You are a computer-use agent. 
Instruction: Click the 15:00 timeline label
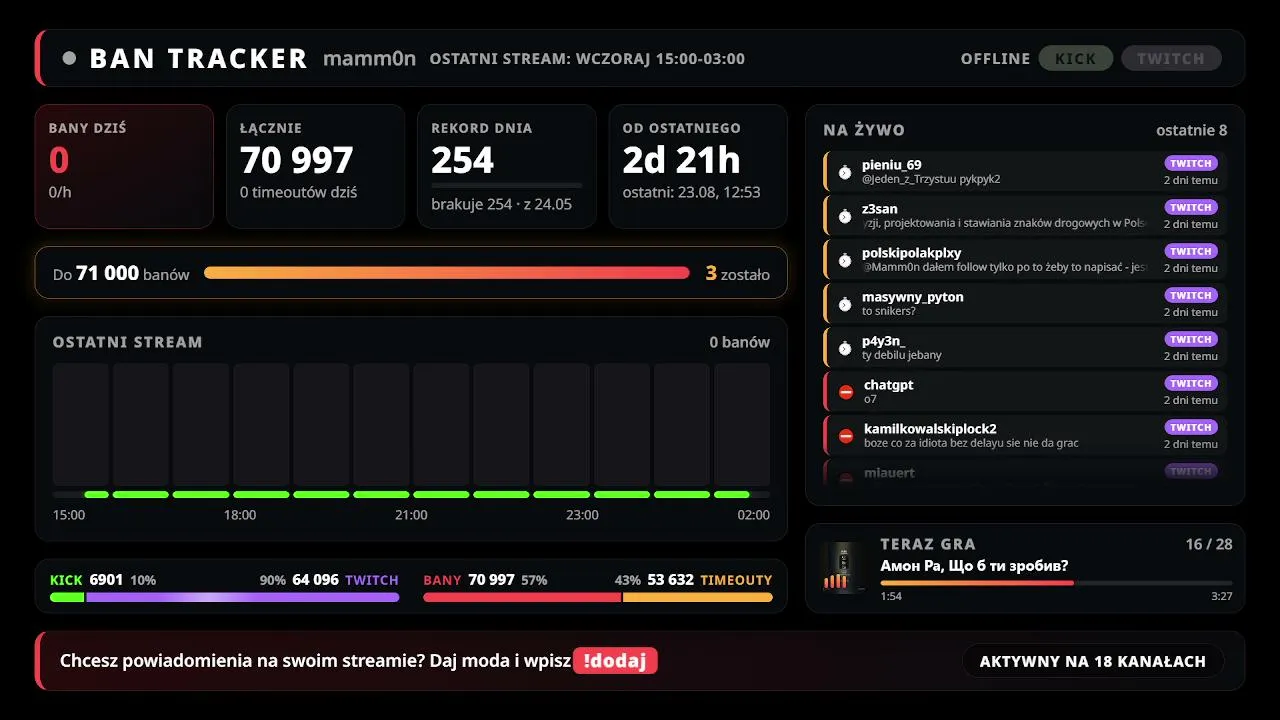[x=69, y=515]
